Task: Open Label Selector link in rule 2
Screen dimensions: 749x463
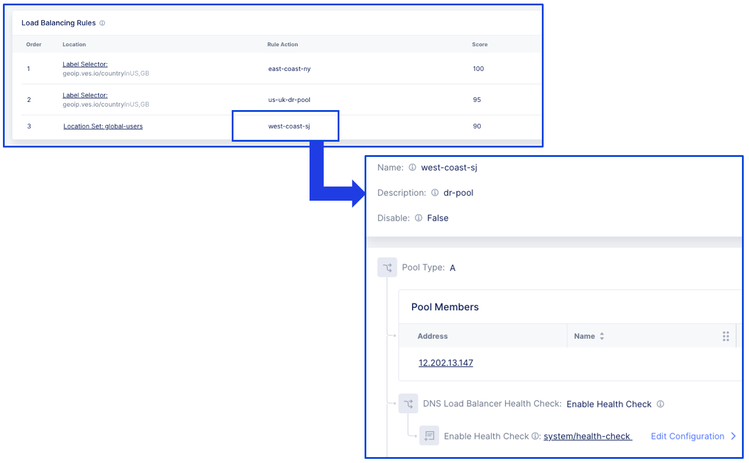Action: click(x=85, y=95)
